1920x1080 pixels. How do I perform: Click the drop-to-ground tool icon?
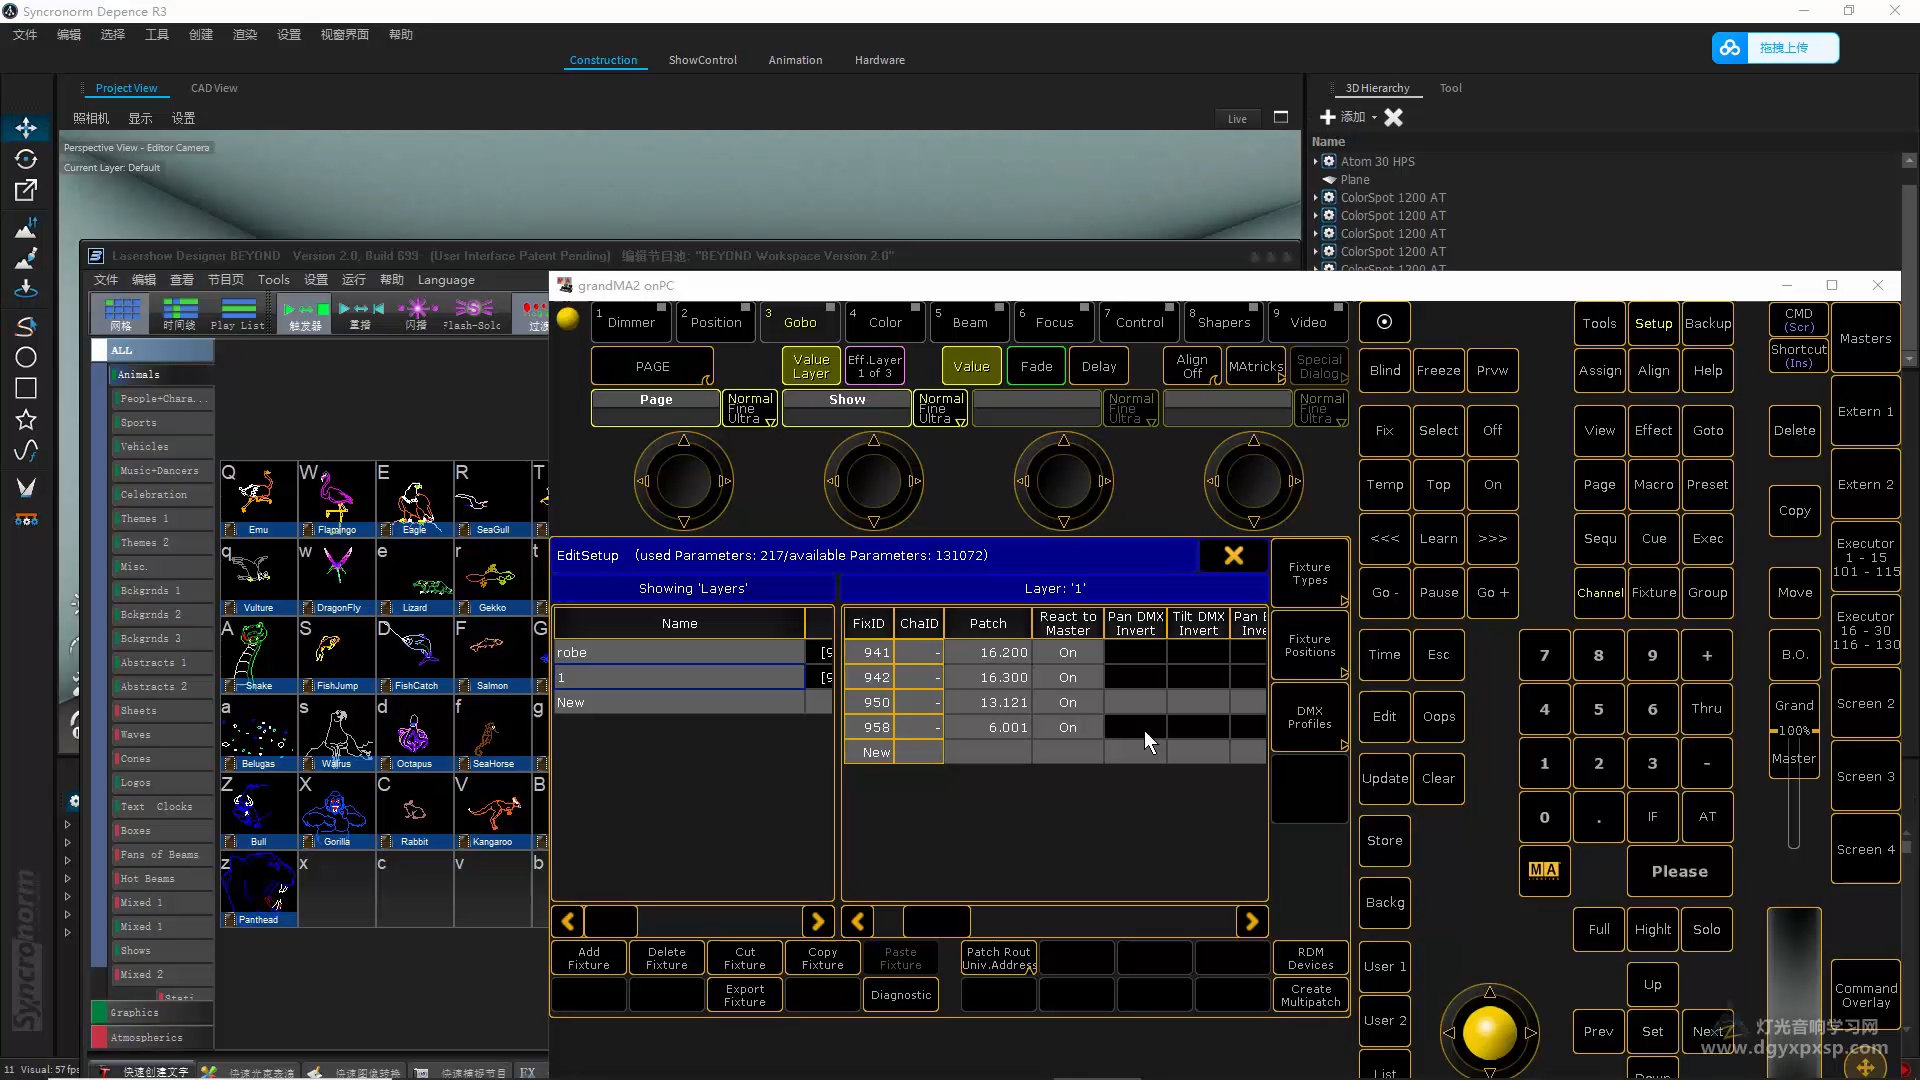26,289
